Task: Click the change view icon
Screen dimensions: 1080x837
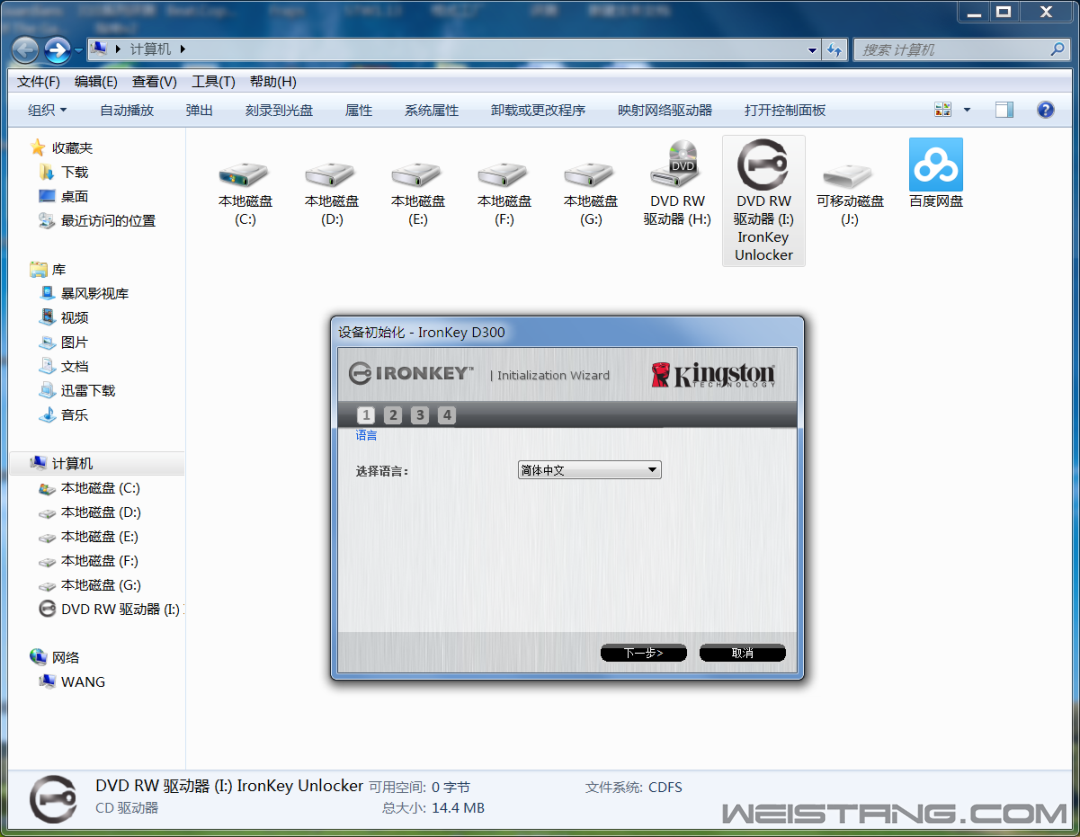Action: coord(943,110)
